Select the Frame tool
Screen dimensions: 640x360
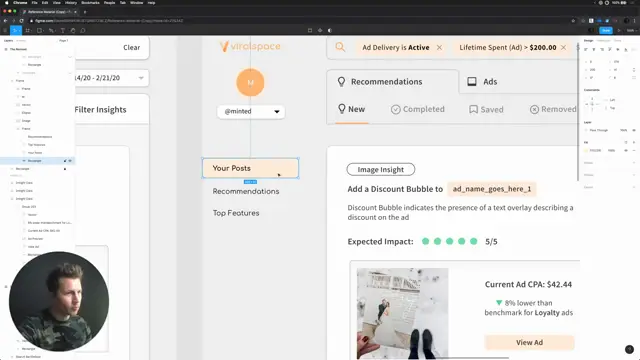(x=28, y=30)
